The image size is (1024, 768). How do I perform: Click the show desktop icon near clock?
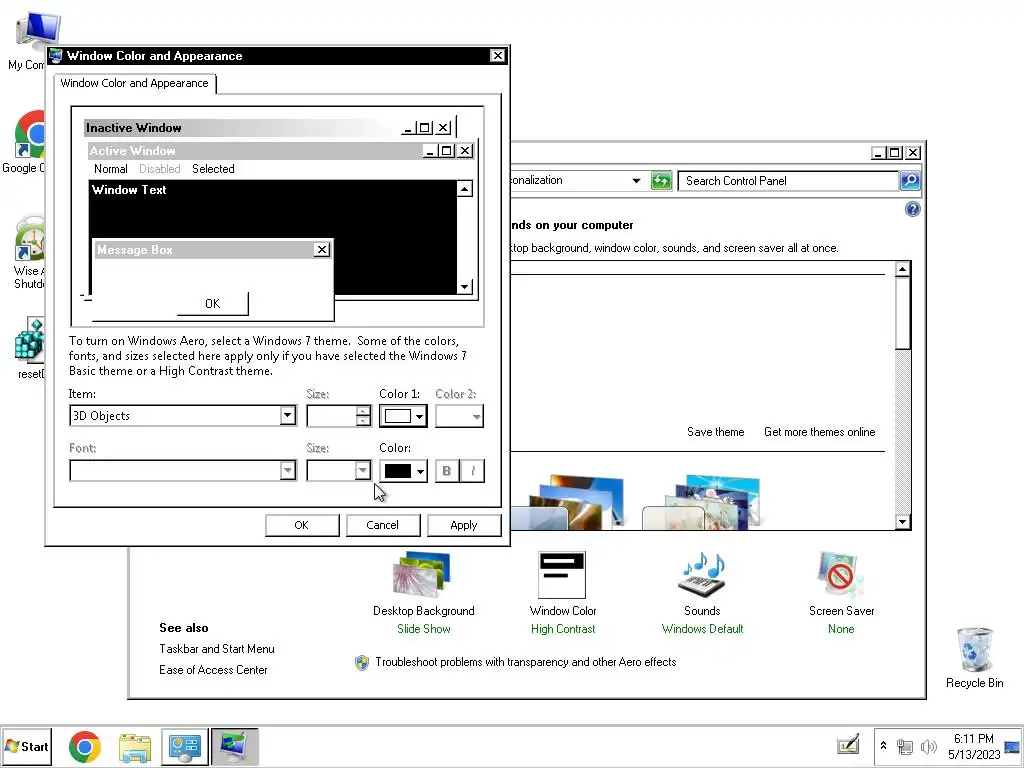click(x=1012, y=746)
